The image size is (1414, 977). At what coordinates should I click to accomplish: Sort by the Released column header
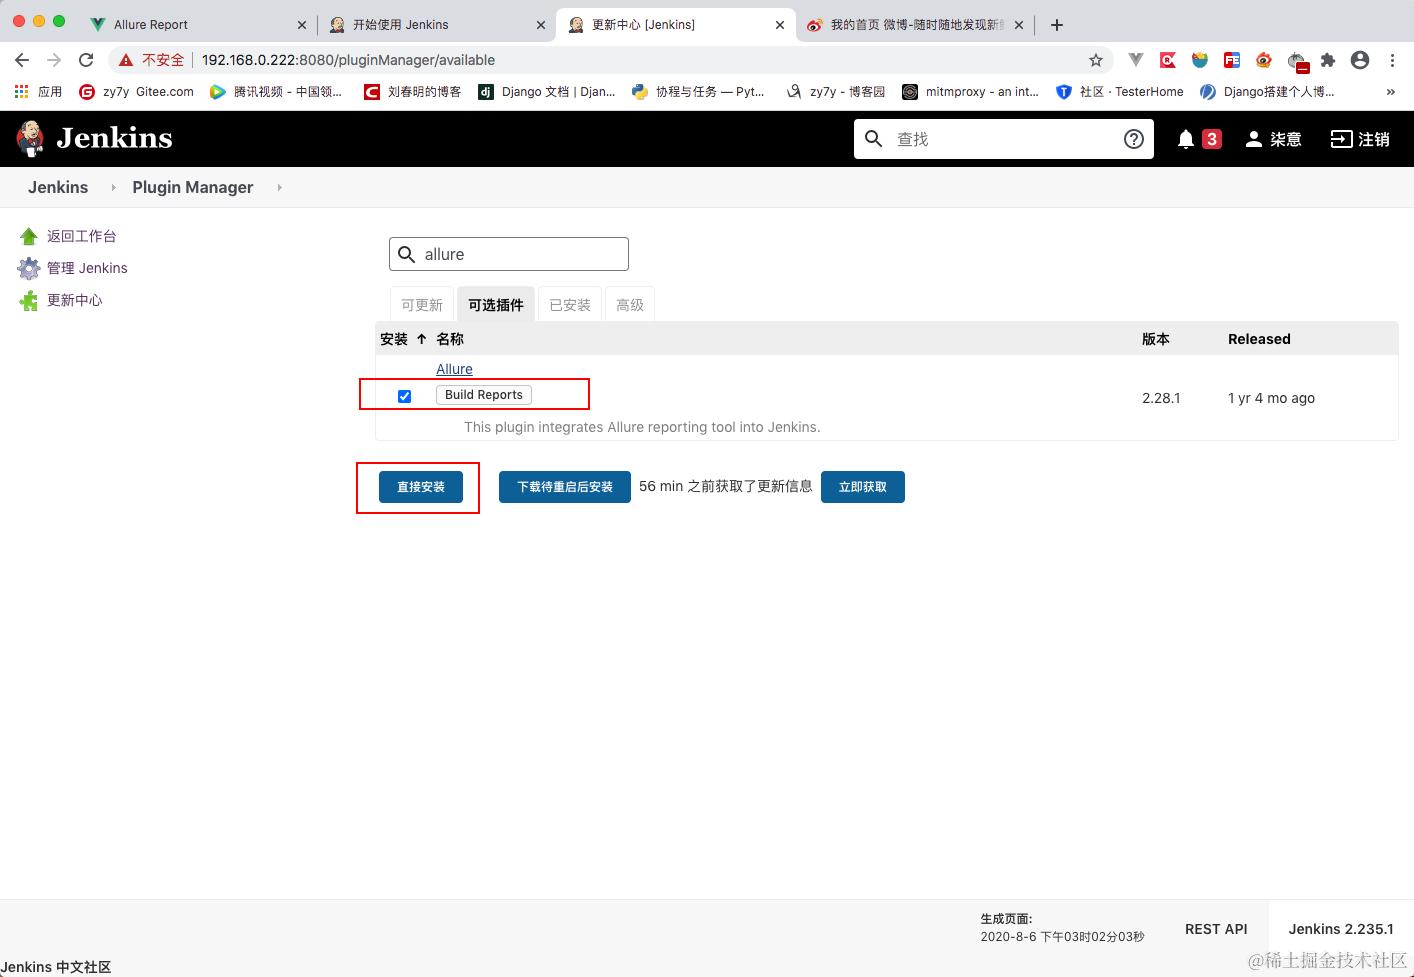click(x=1259, y=339)
